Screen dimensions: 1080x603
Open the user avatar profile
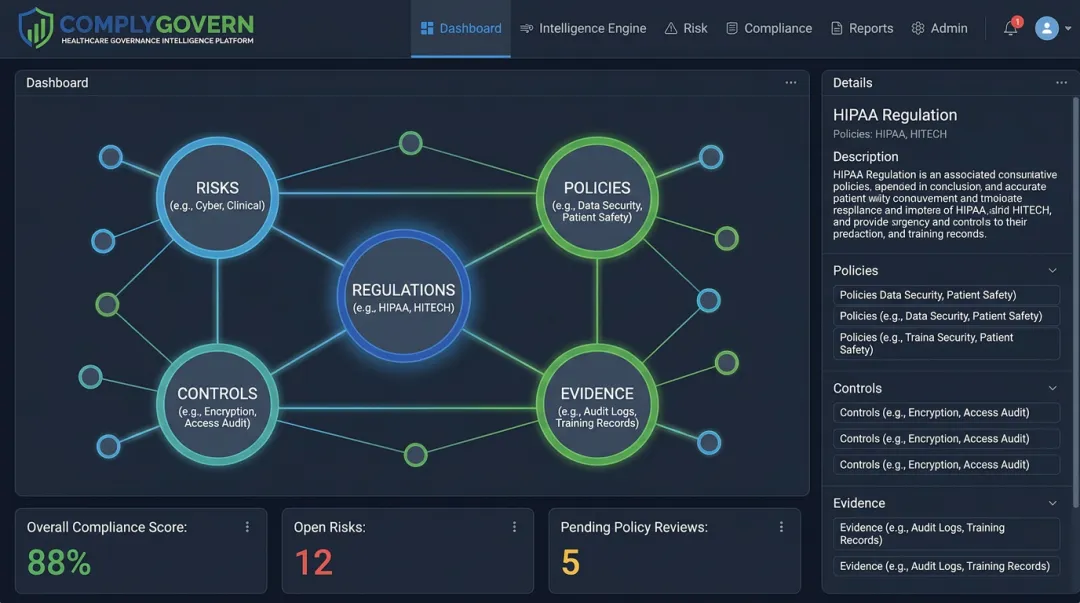click(x=1046, y=28)
